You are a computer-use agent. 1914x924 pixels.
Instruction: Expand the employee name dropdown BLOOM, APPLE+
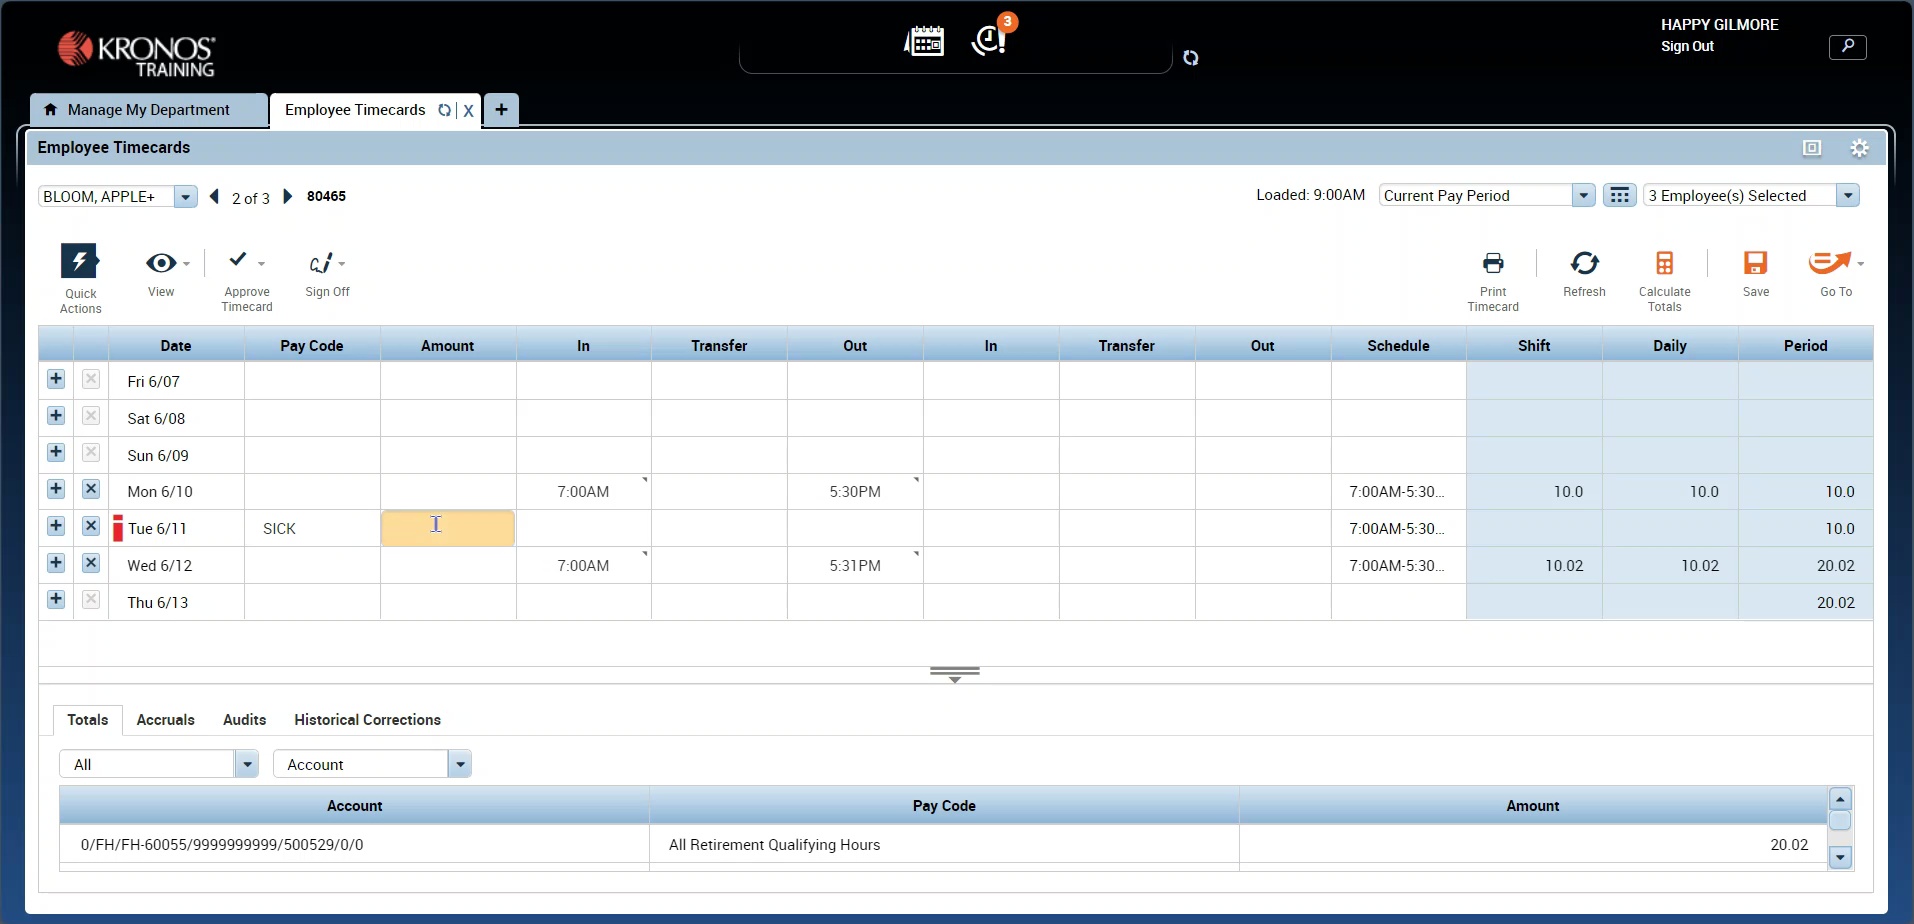pyautogui.click(x=185, y=197)
